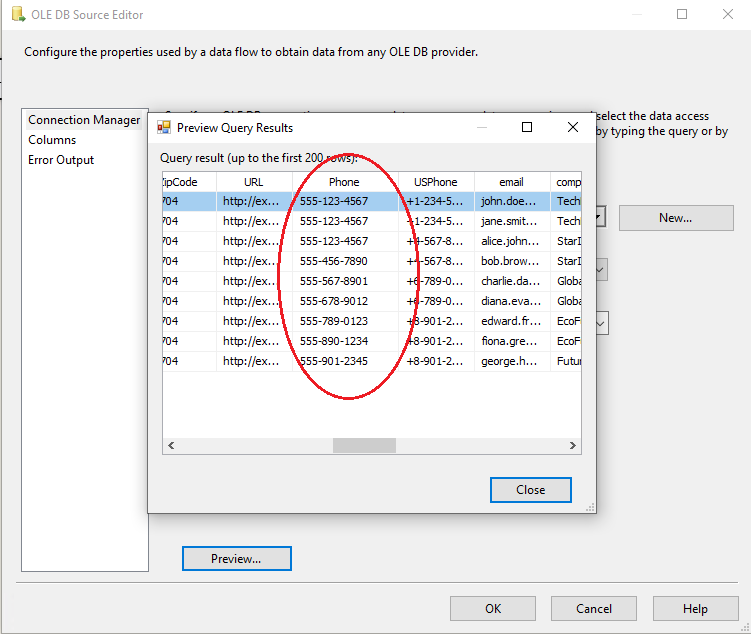Image resolution: width=751 pixels, height=634 pixels.
Task: Open Help for the source editor
Action: [695, 608]
